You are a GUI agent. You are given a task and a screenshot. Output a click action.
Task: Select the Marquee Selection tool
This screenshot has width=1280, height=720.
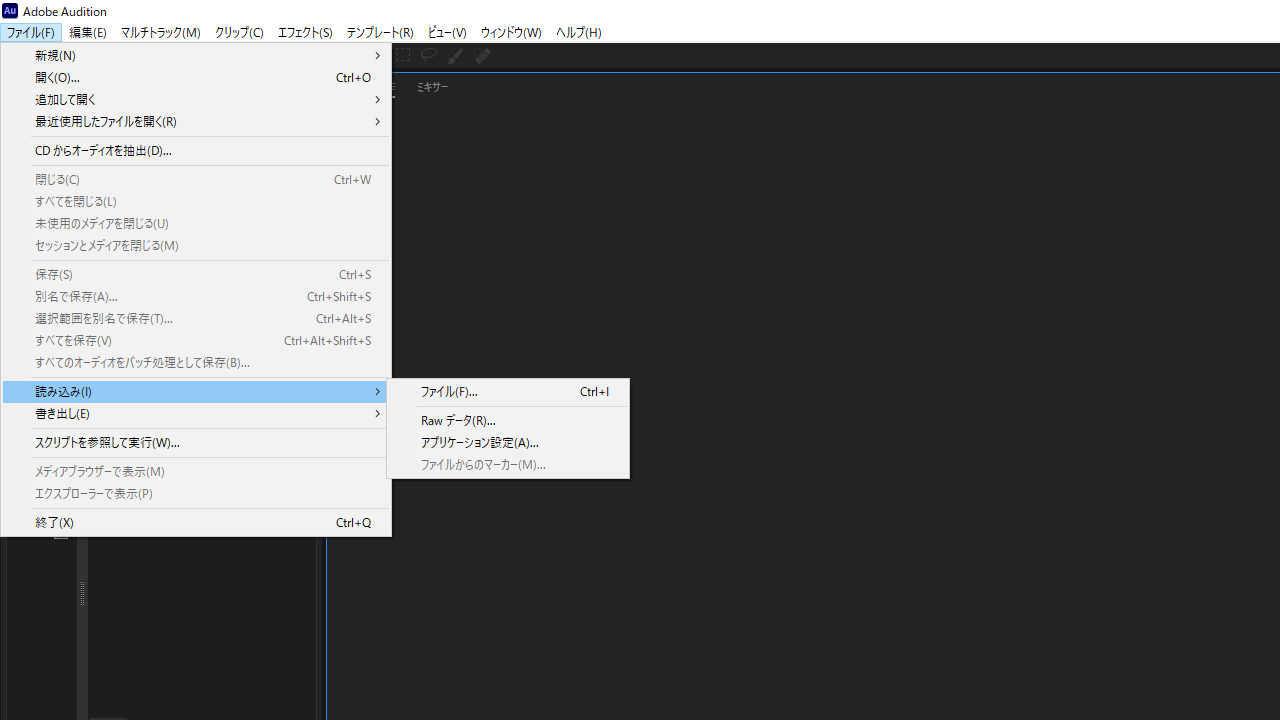pyautogui.click(x=403, y=56)
